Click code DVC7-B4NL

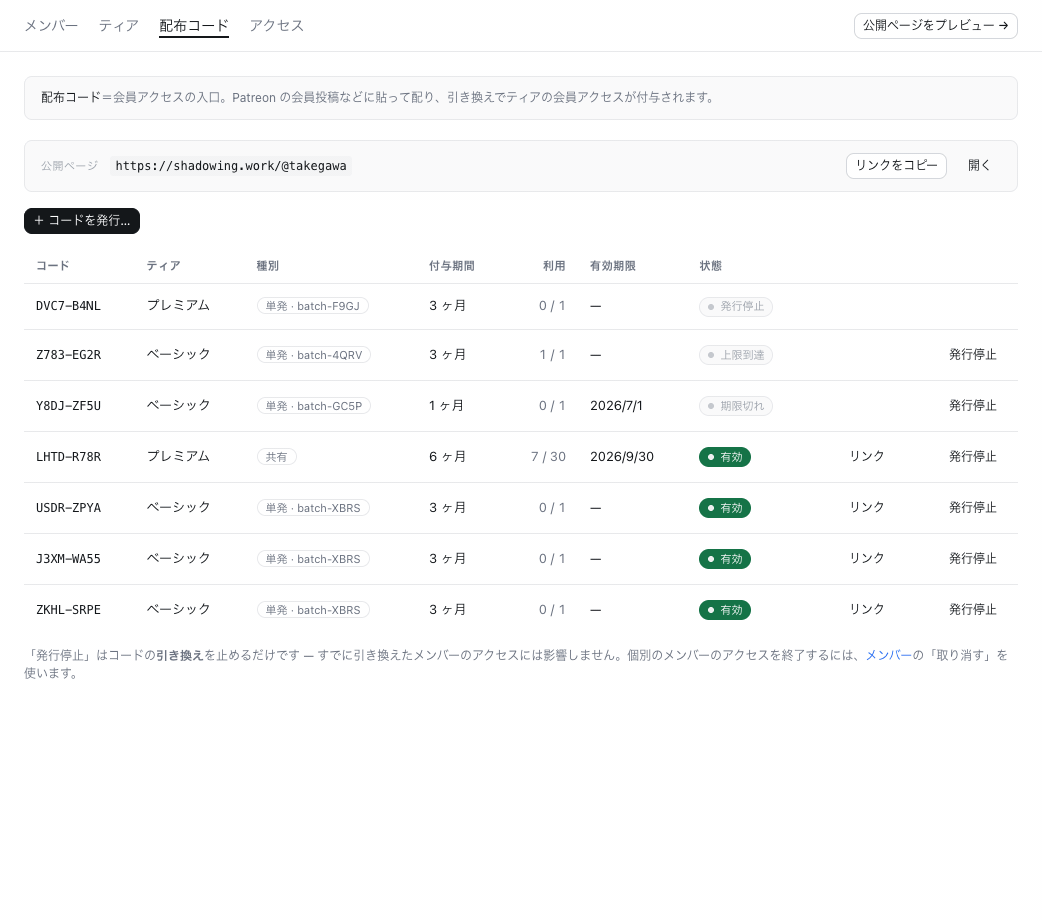pos(68,306)
